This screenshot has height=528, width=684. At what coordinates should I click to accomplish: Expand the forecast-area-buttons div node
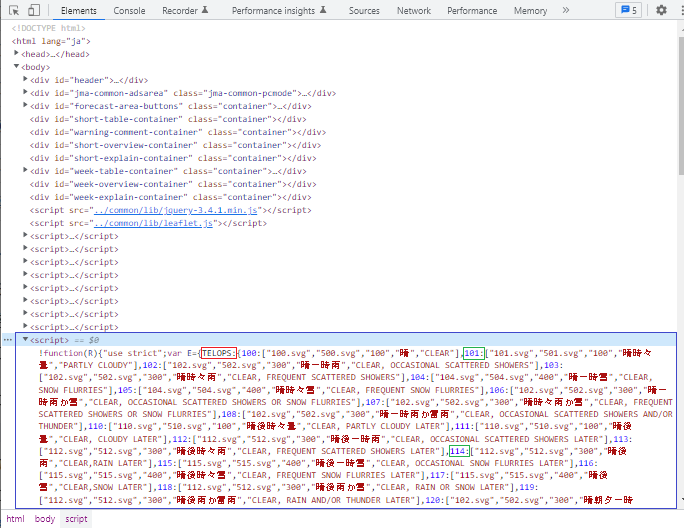25,105
